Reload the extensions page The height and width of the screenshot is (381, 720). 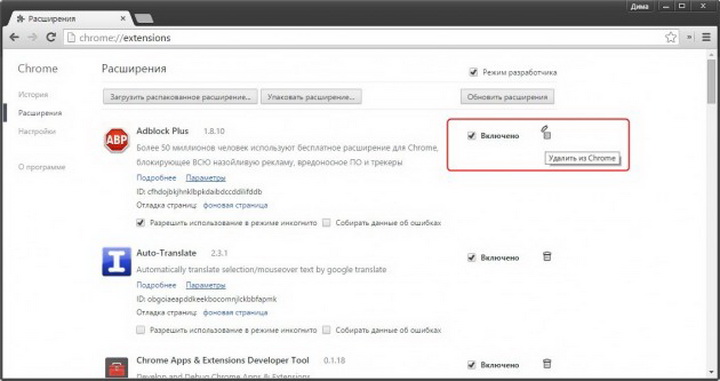51,38
